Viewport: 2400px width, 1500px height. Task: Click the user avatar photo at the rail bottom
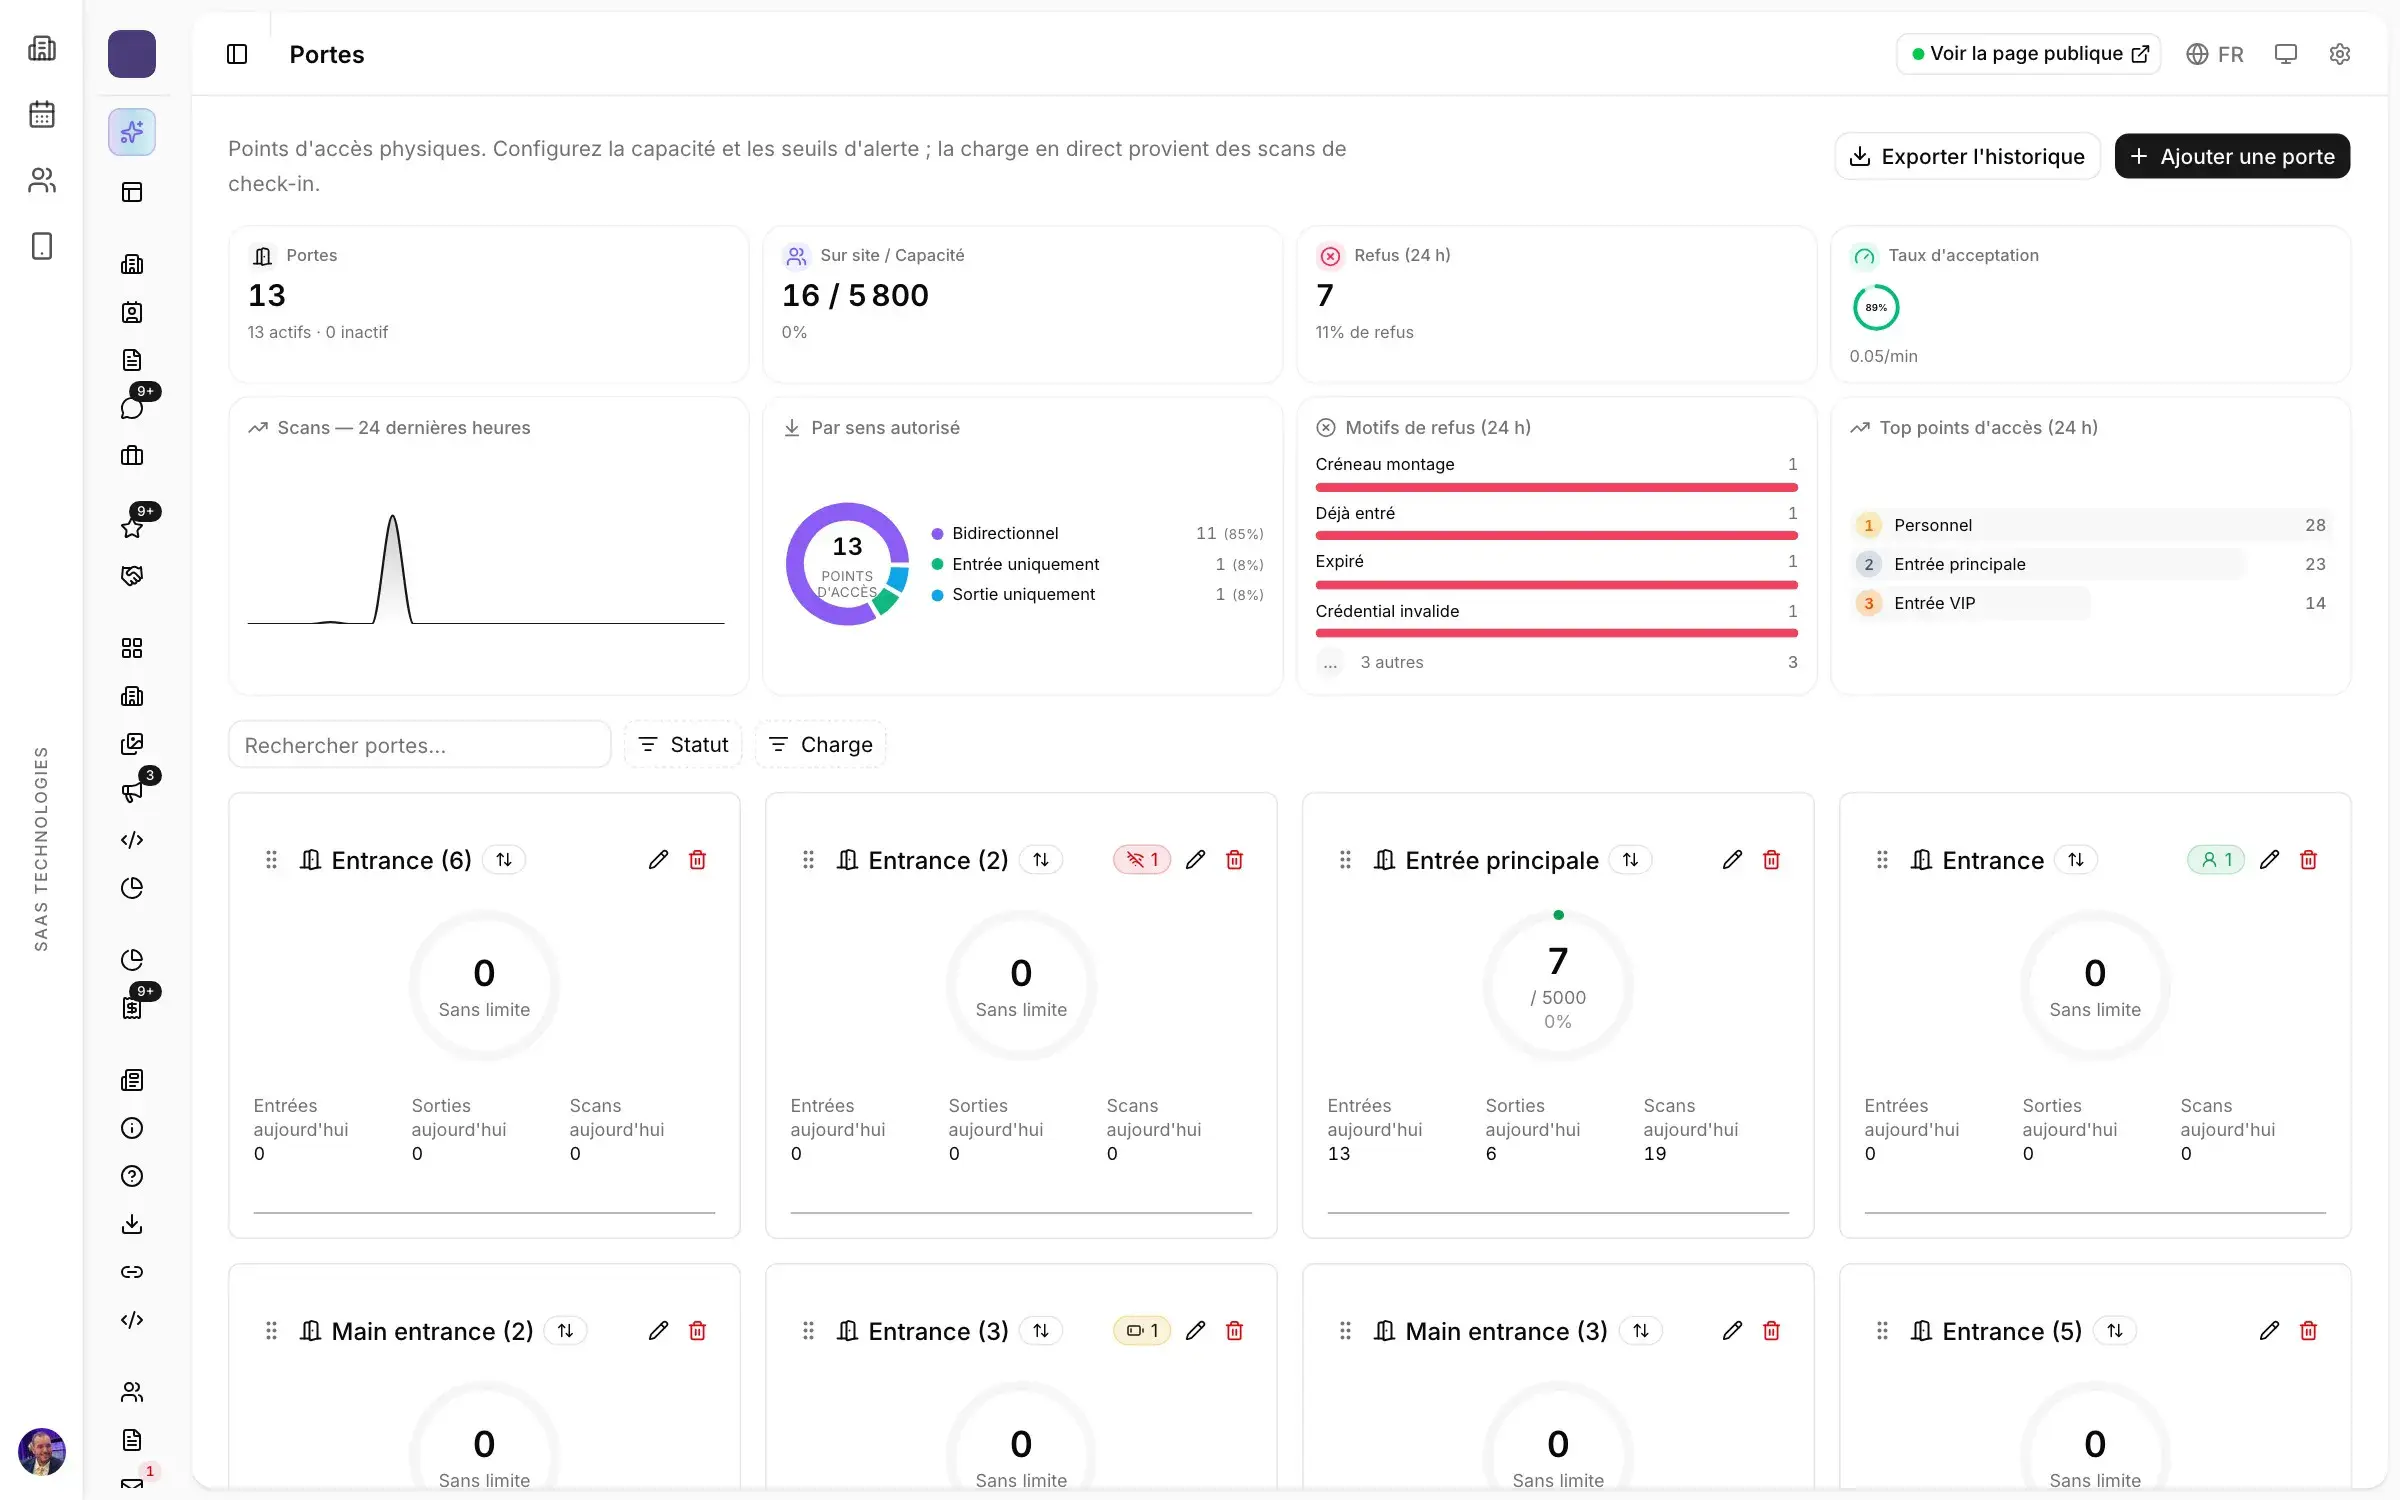42,1451
